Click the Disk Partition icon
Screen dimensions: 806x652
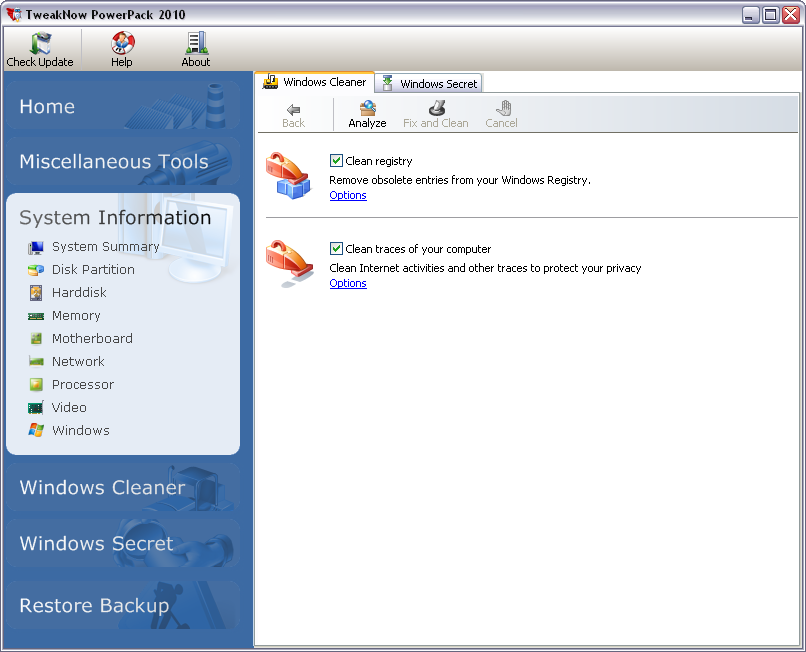pyautogui.click(x=36, y=270)
